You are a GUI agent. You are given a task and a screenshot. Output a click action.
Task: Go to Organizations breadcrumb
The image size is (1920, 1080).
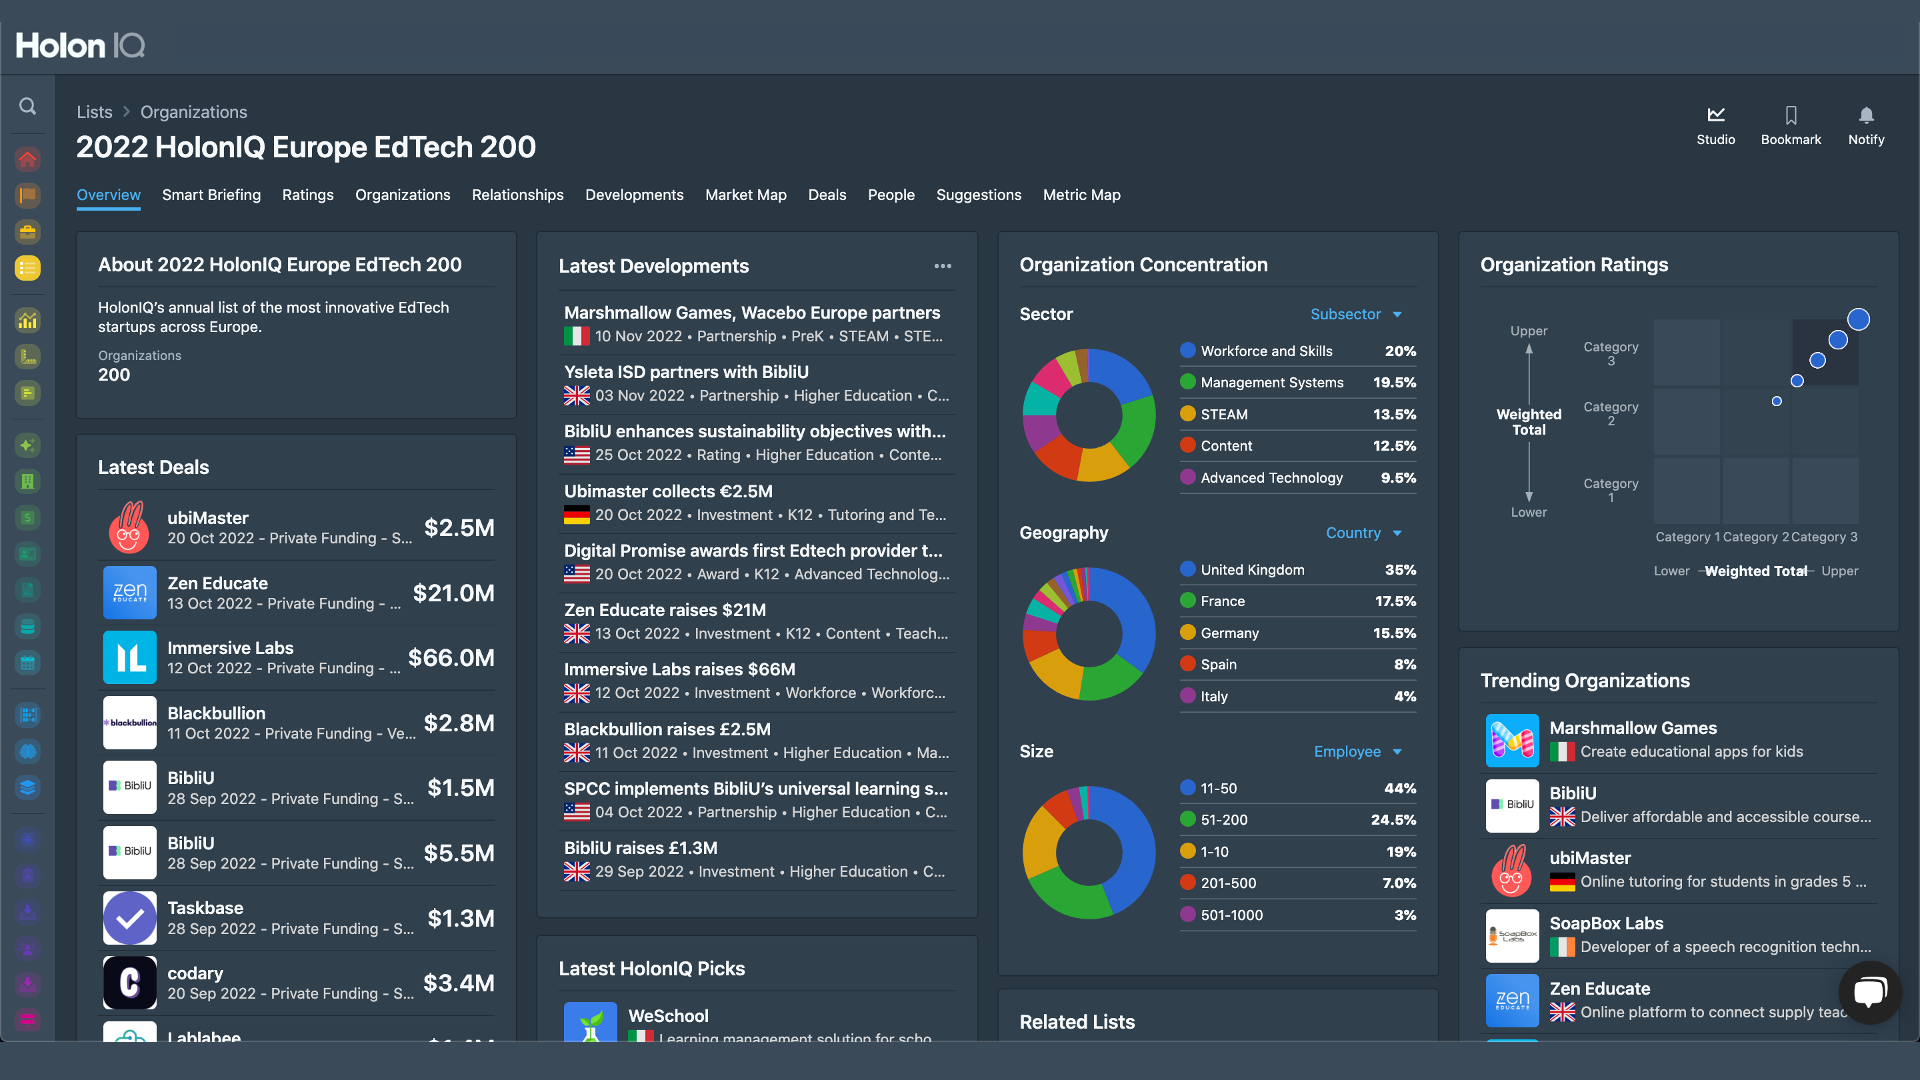194,112
